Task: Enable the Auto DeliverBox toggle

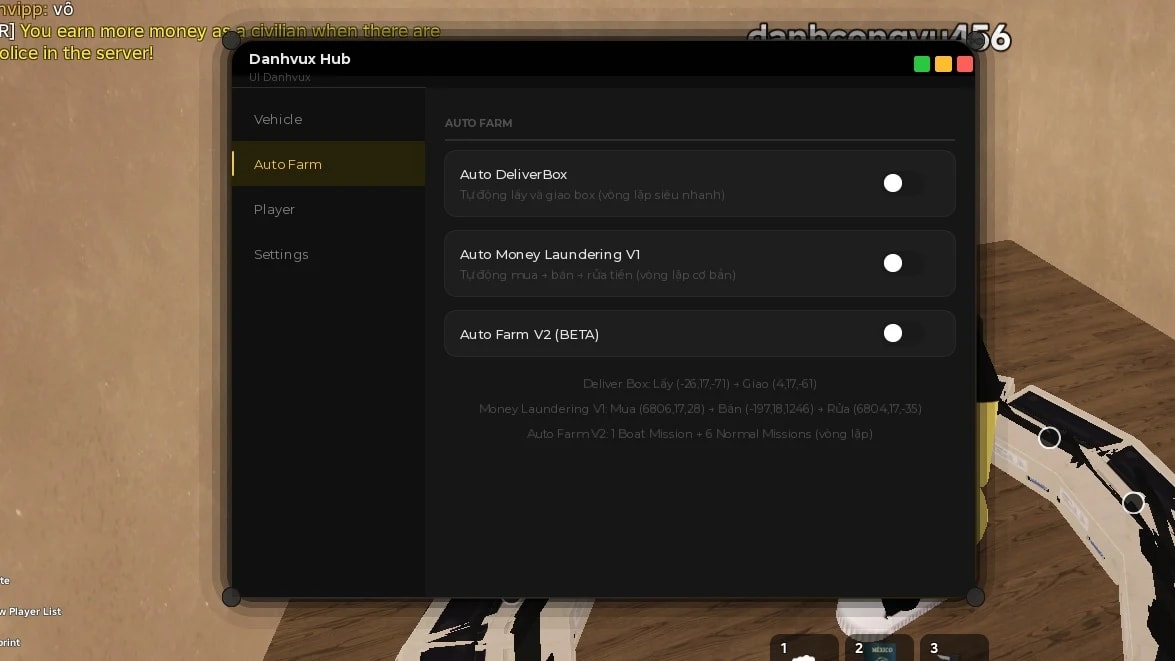Action: pyautogui.click(x=903, y=183)
